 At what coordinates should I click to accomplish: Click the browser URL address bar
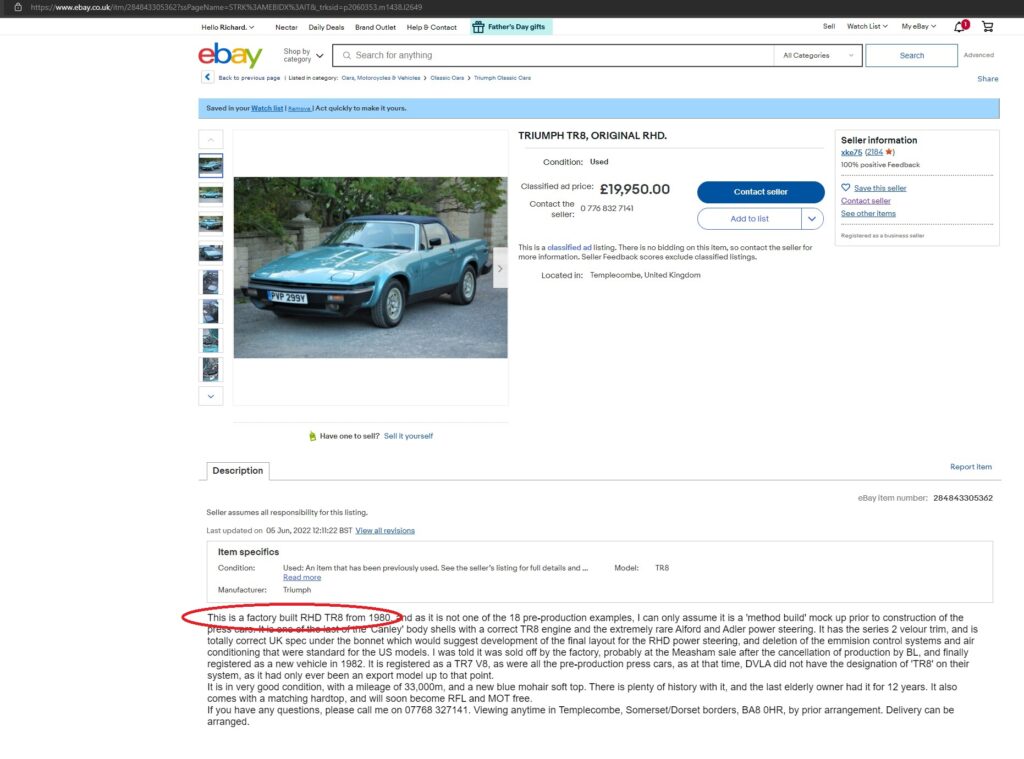pyautogui.click(x=226, y=7)
